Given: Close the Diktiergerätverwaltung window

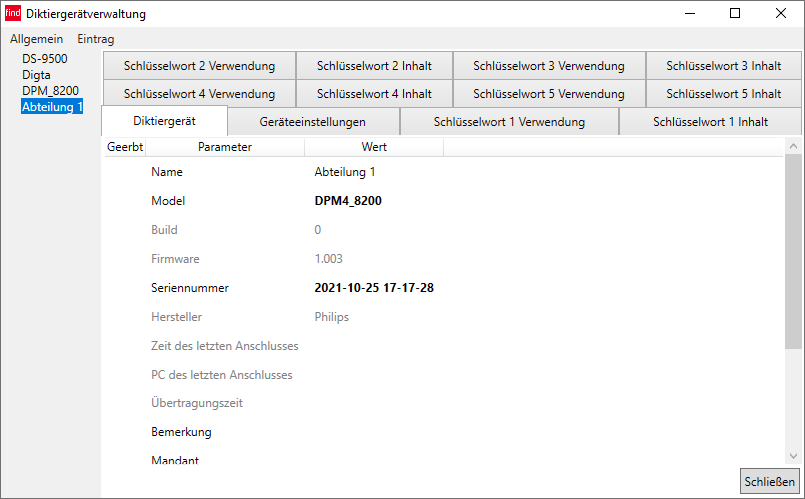Looking at the screenshot, I should pos(781,13).
